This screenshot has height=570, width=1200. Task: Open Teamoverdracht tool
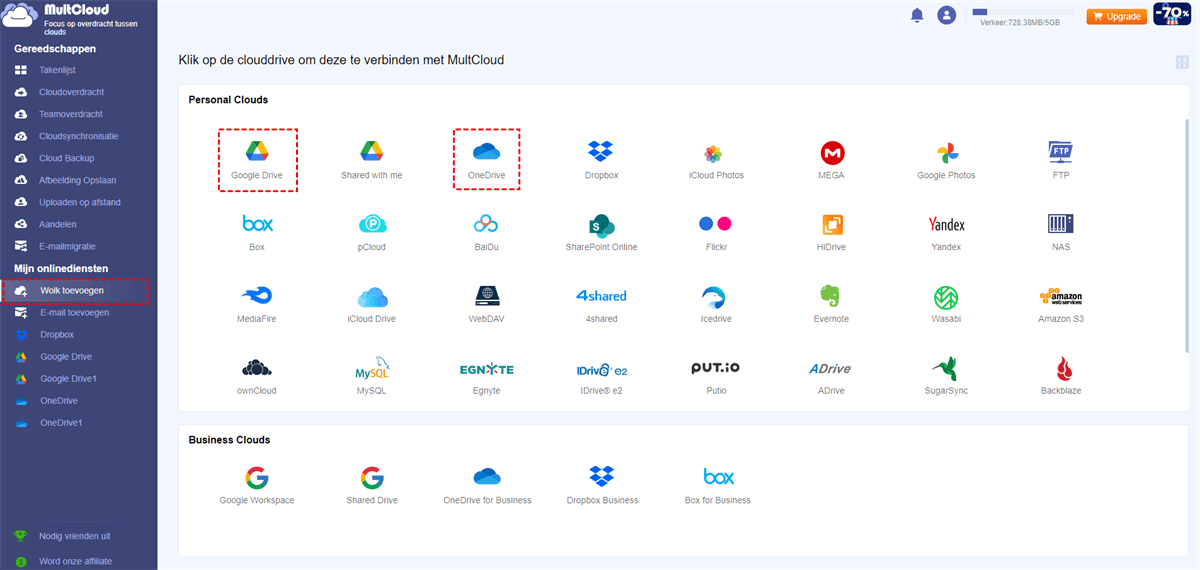click(70, 114)
